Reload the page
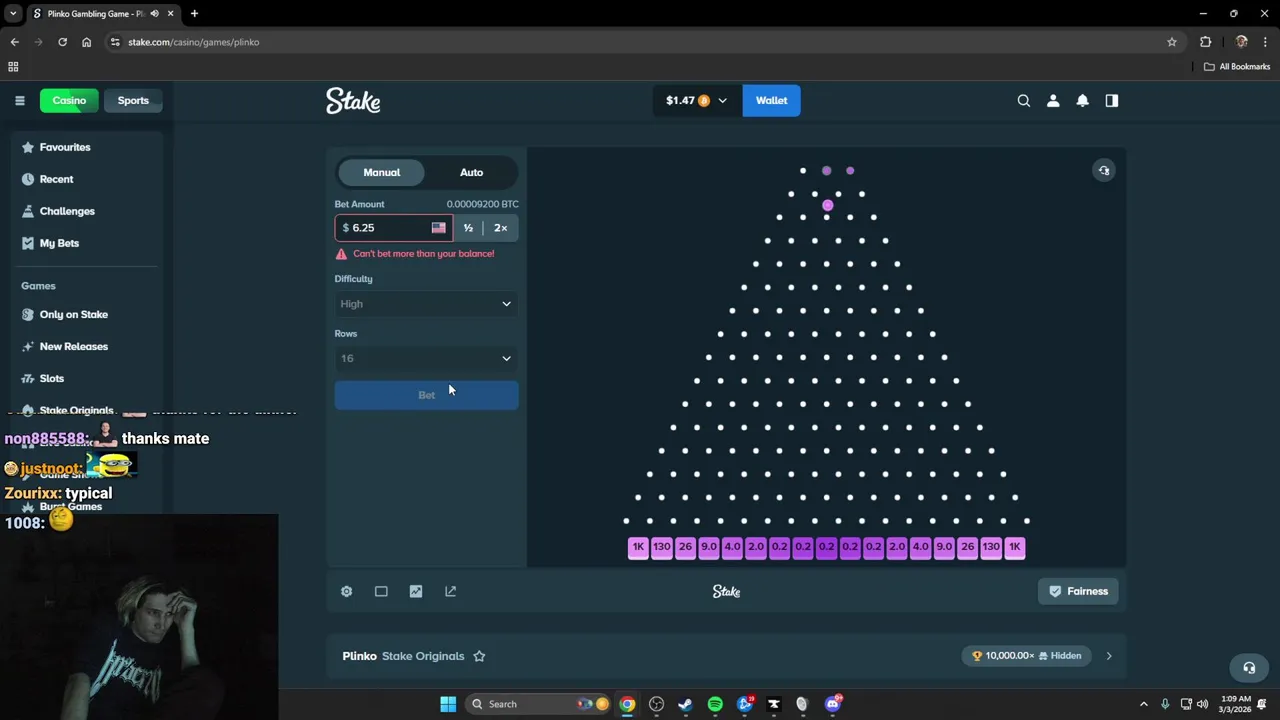1280x720 pixels. (x=62, y=42)
